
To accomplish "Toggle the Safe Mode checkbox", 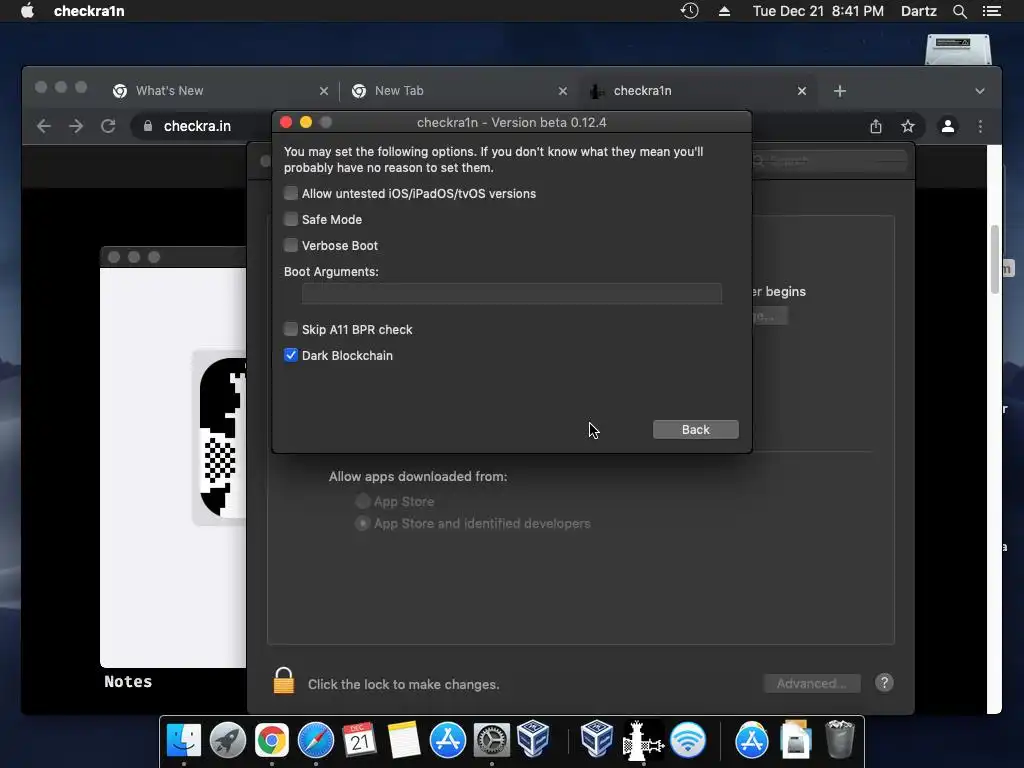I will point(291,219).
